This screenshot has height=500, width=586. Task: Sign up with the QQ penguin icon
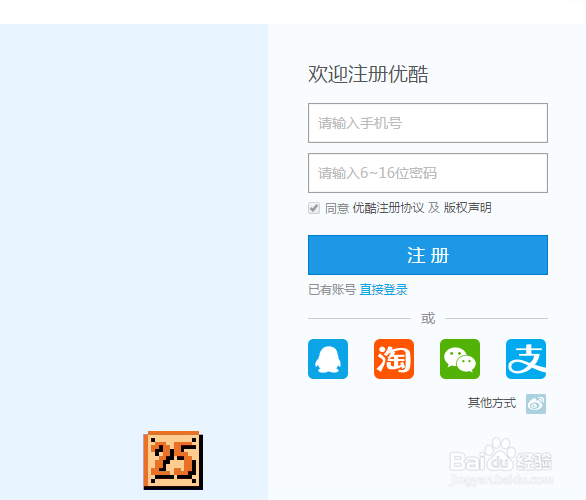click(x=328, y=359)
